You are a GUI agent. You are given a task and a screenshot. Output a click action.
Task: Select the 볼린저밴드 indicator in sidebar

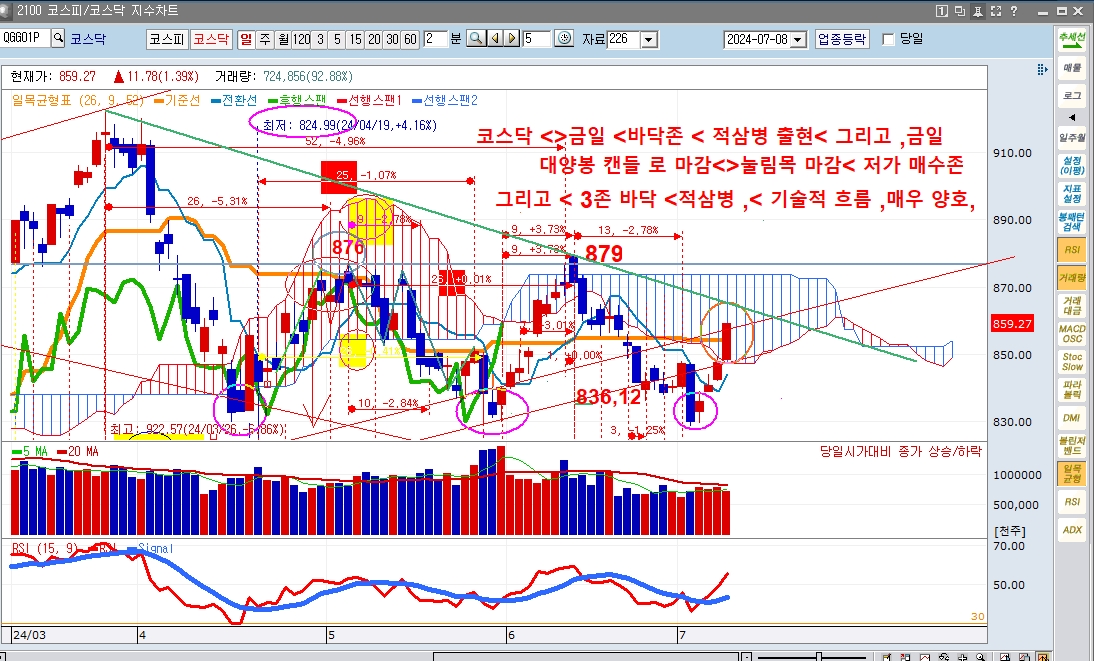(x=1072, y=445)
